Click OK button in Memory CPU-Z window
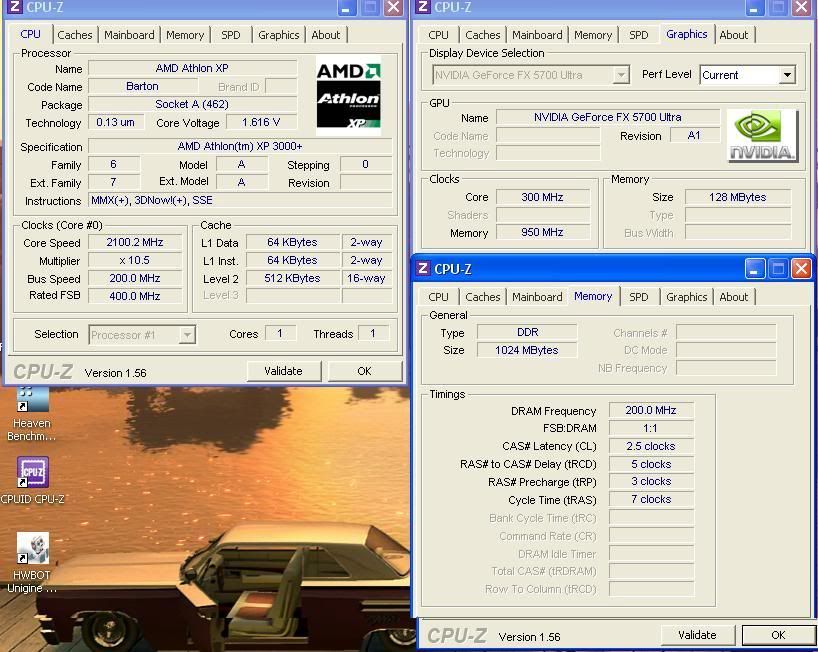 (778, 635)
